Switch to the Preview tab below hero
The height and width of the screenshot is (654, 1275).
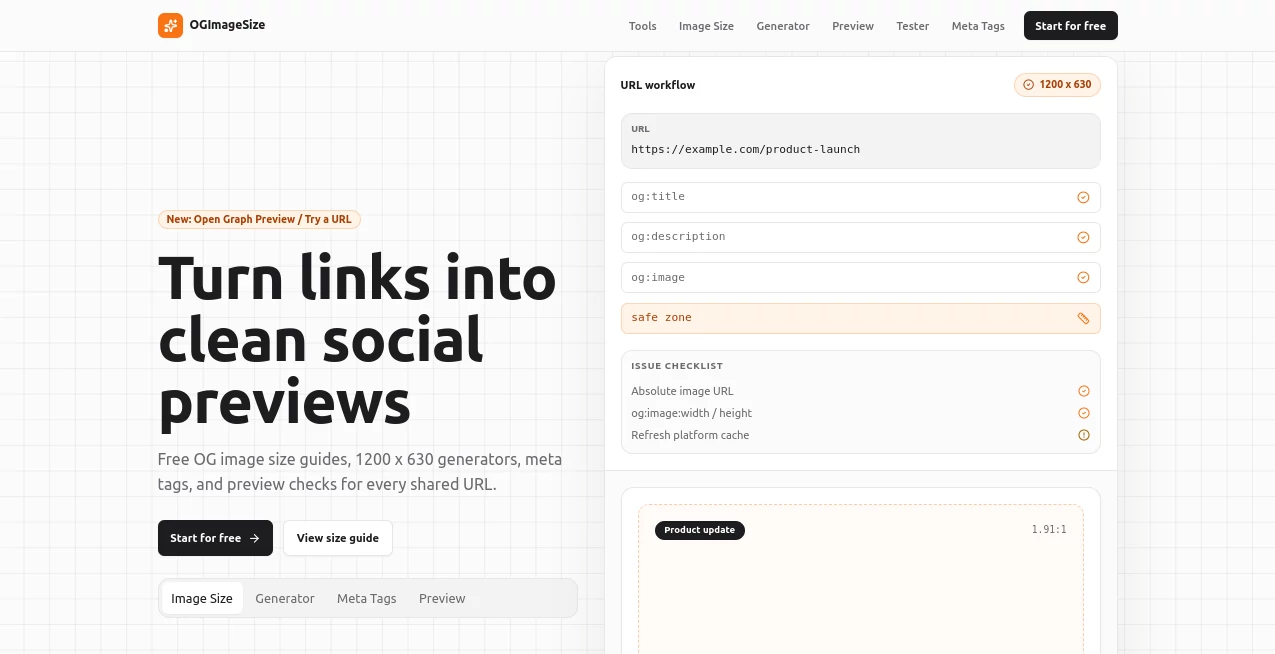[x=442, y=598]
